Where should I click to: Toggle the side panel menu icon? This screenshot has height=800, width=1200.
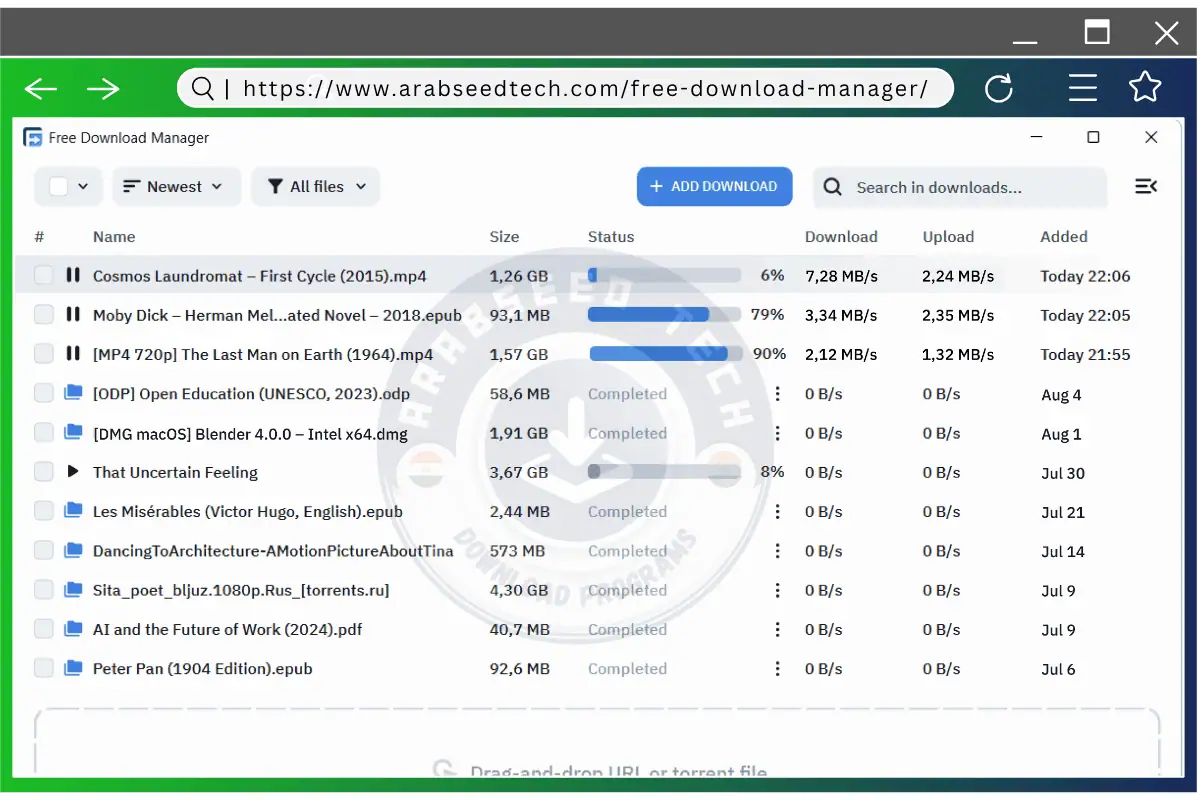[x=1146, y=186]
